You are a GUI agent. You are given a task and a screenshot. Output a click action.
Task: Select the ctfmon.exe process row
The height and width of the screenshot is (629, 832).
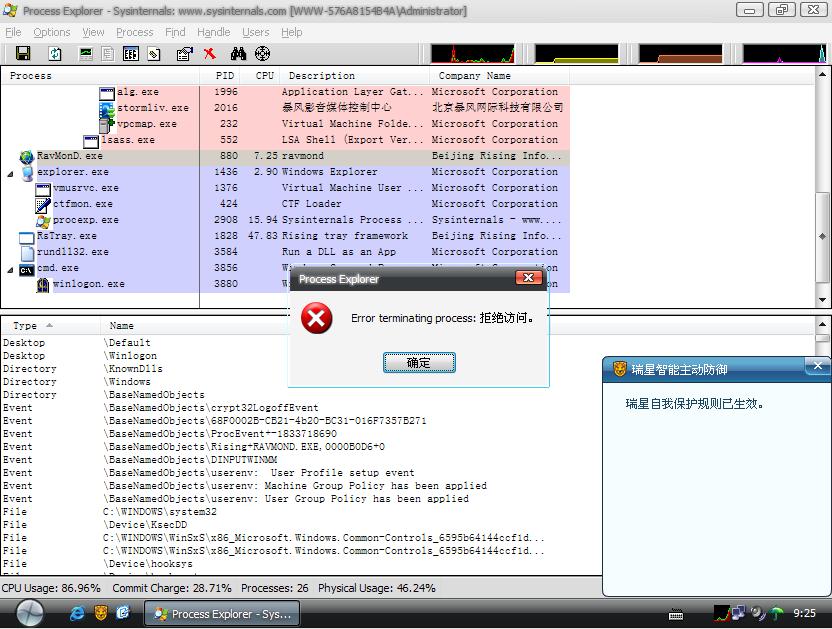285,204
